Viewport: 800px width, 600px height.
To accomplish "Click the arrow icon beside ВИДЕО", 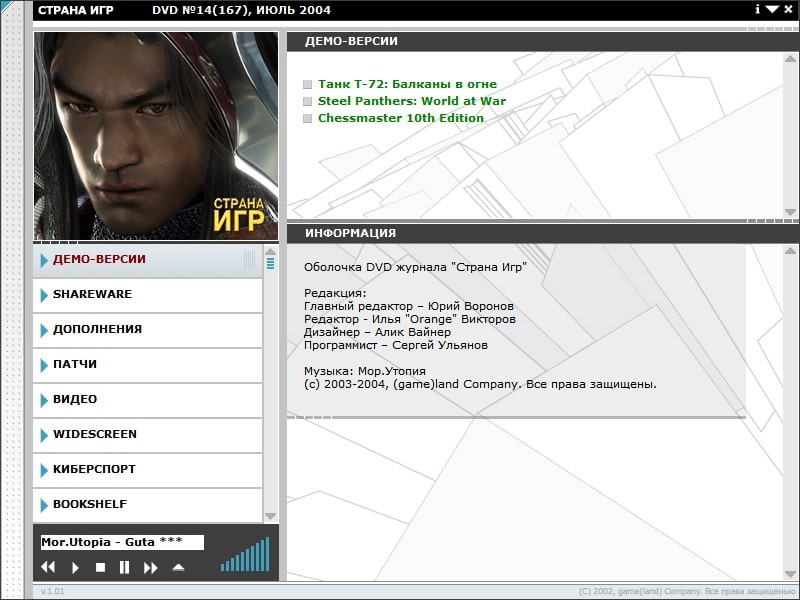I will 44,401.
